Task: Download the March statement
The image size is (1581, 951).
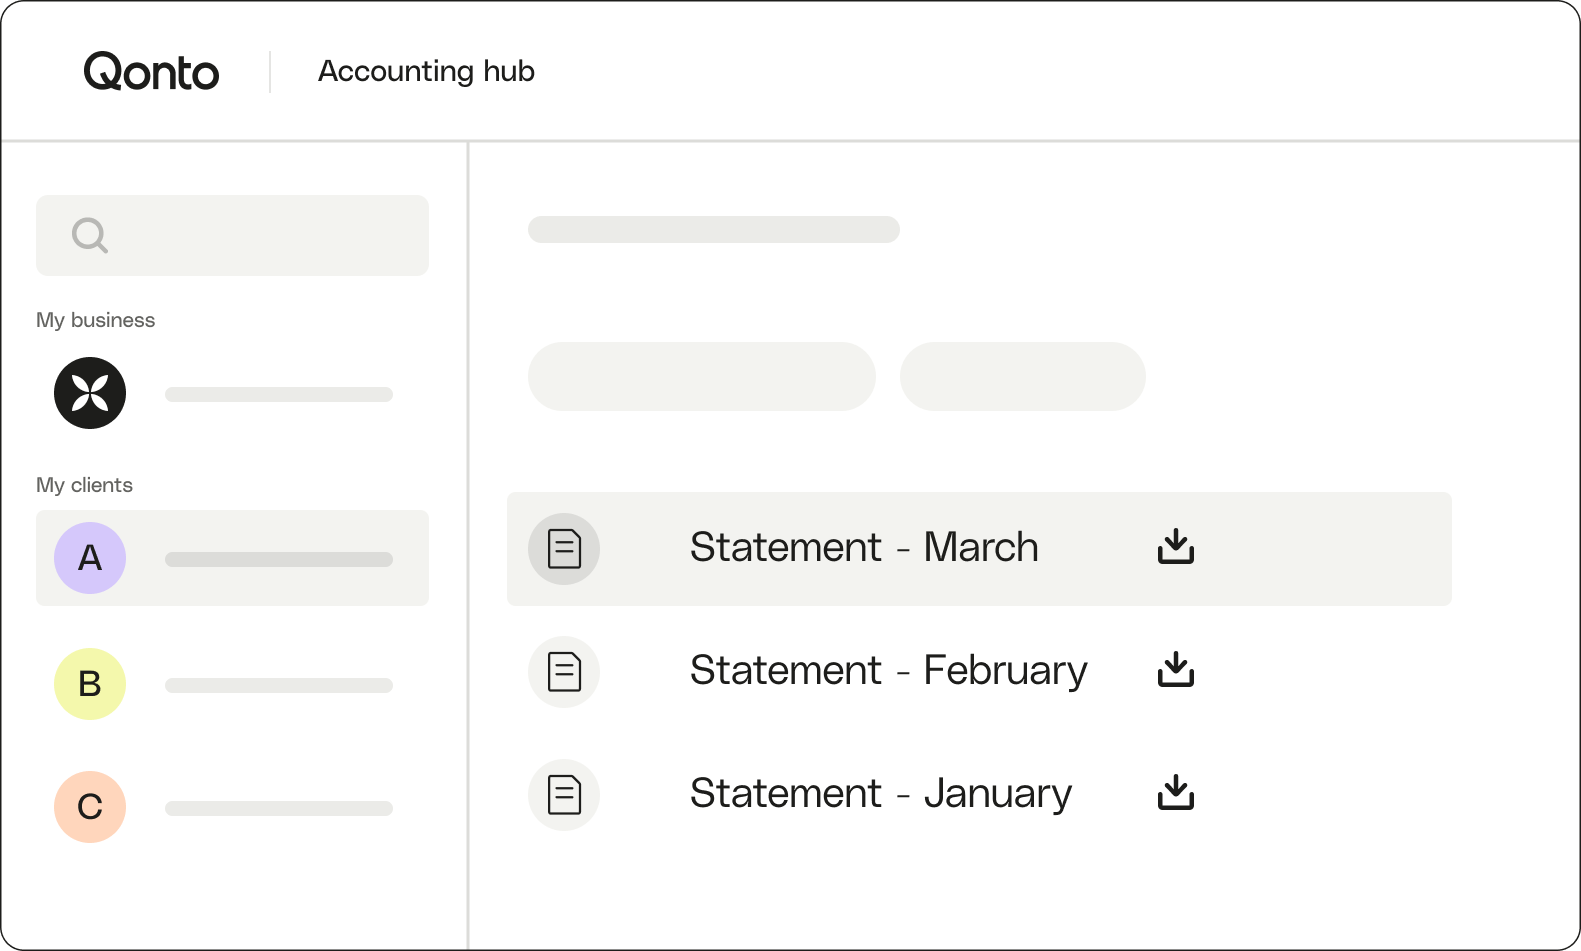Action: click(1176, 547)
